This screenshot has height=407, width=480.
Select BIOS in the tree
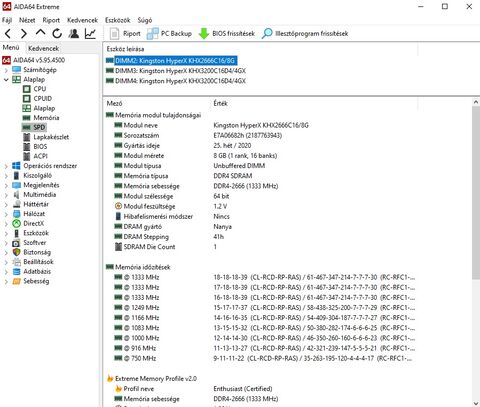(x=40, y=147)
